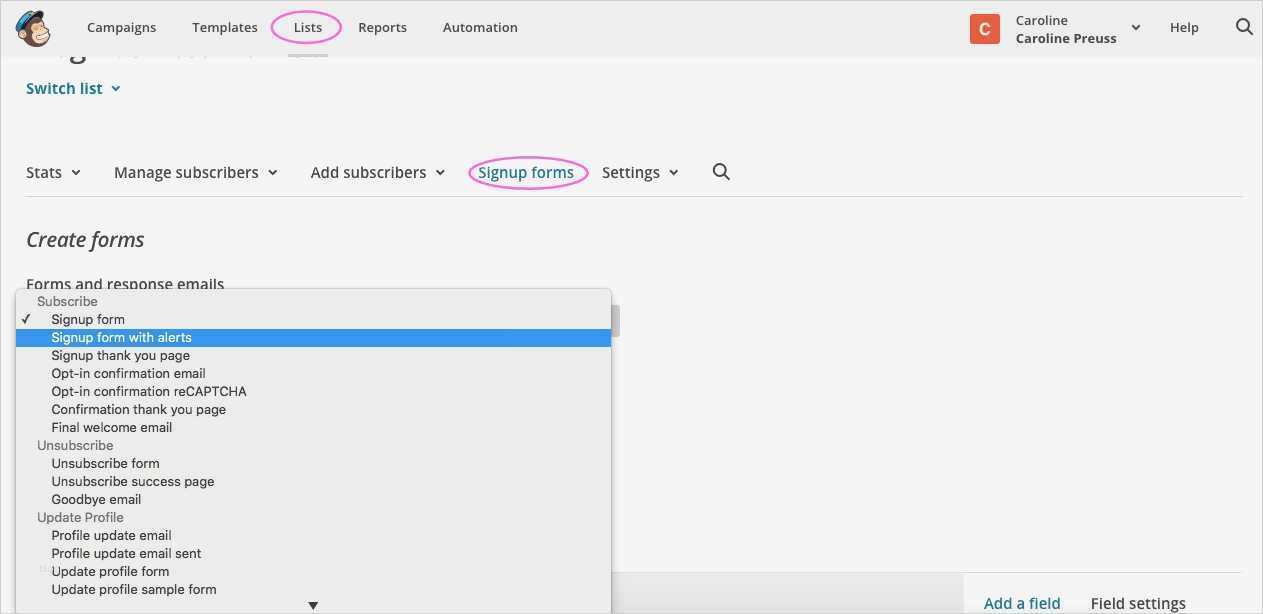The width and height of the screenshot is (1263, 614).
Task: Go to Automation
Action: point(480,27)
